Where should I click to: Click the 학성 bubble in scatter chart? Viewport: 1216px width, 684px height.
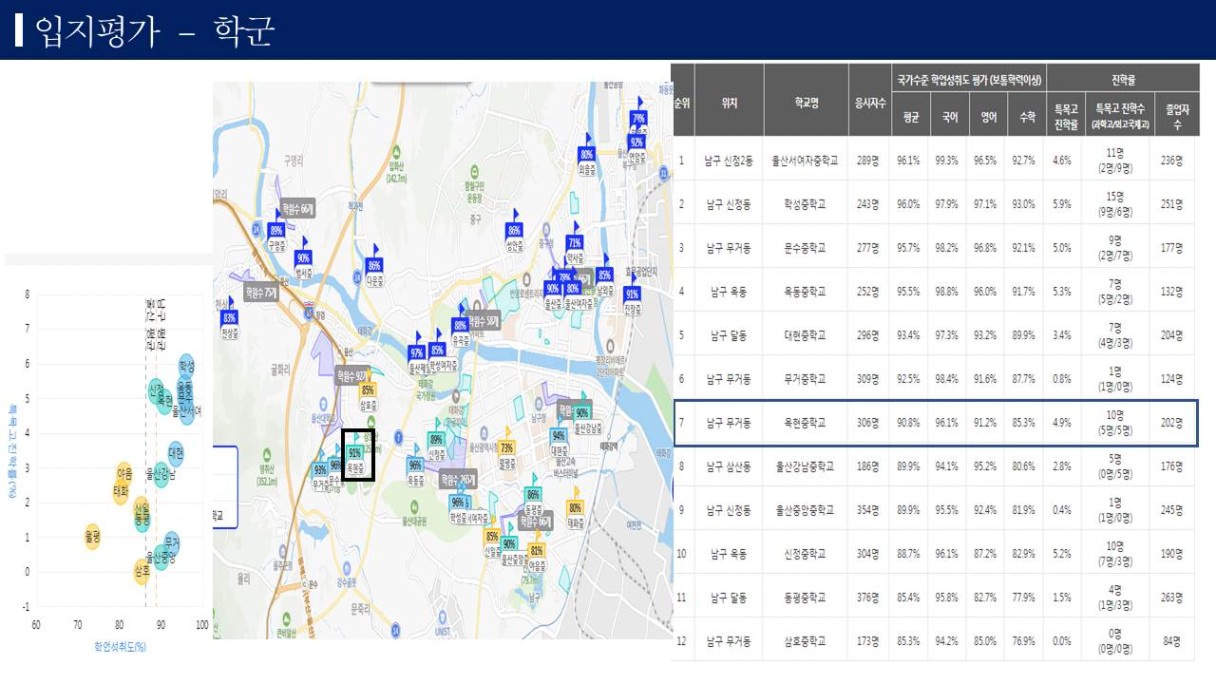tap(186, 367)
